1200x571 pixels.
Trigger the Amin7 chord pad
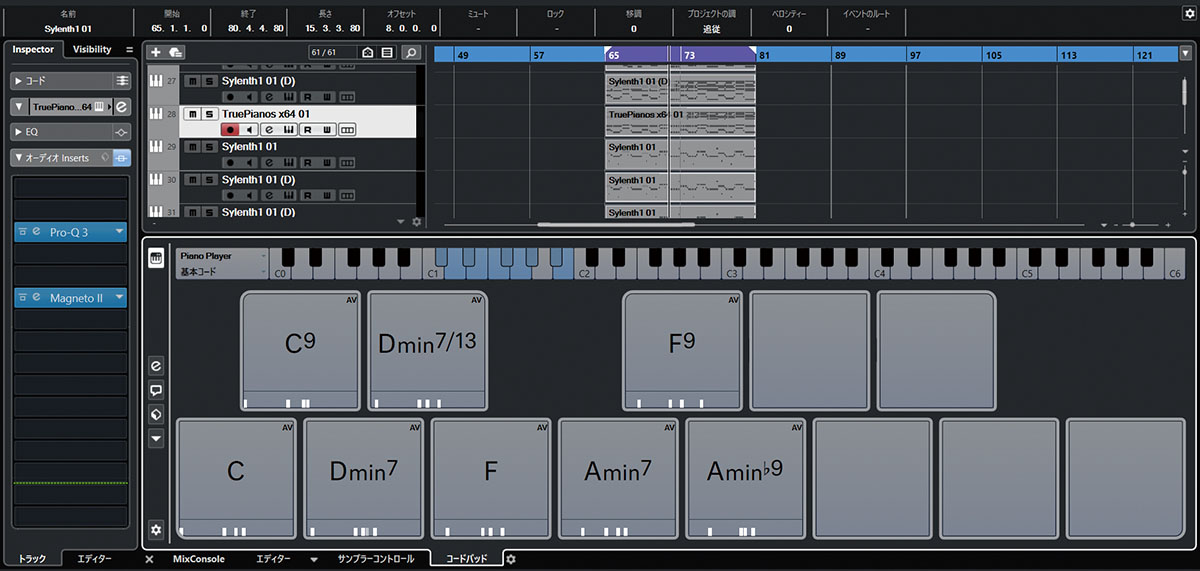point(618,478)
